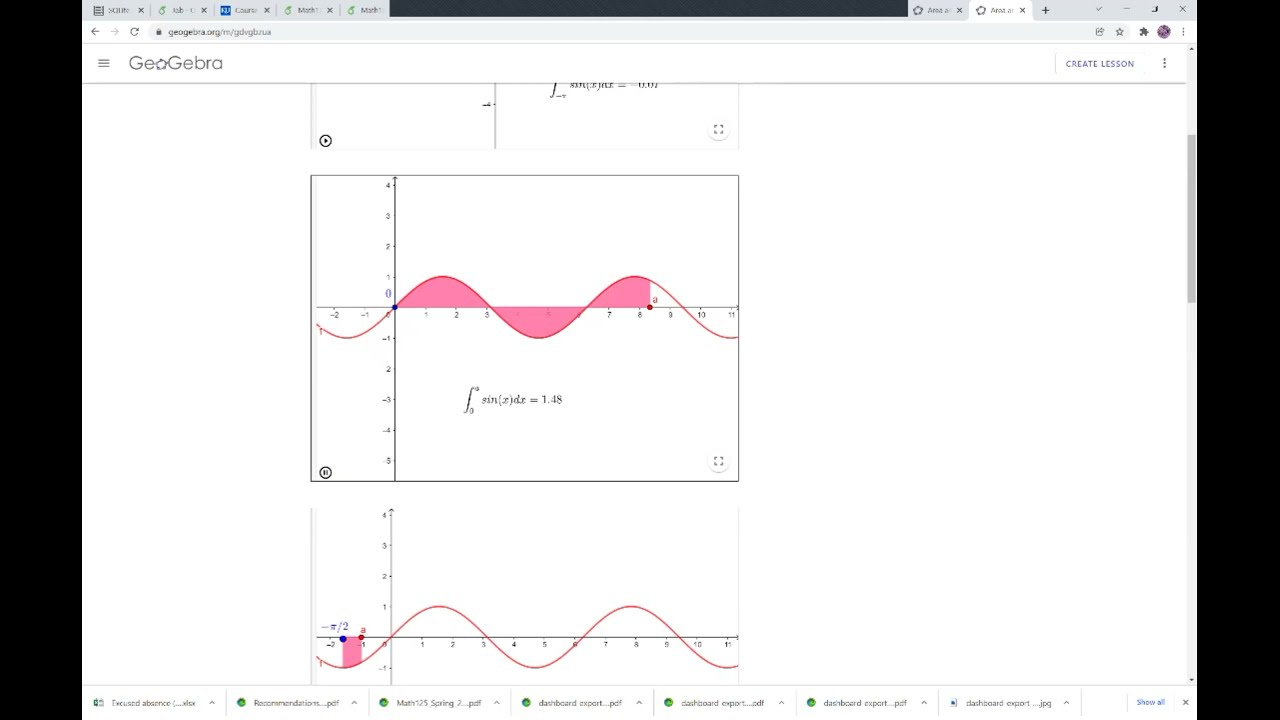Select red point a on bottom graph

361,638
